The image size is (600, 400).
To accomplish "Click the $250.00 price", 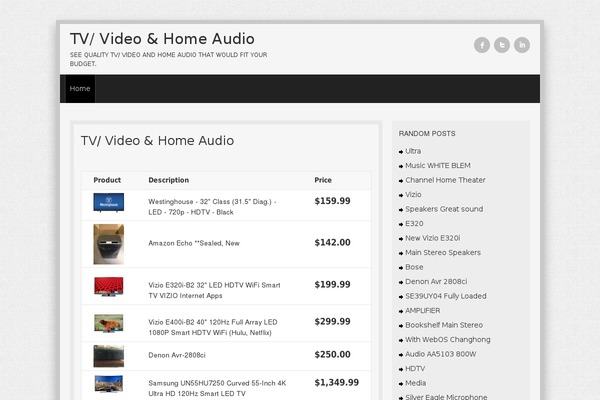I will [x=332, y=354].
